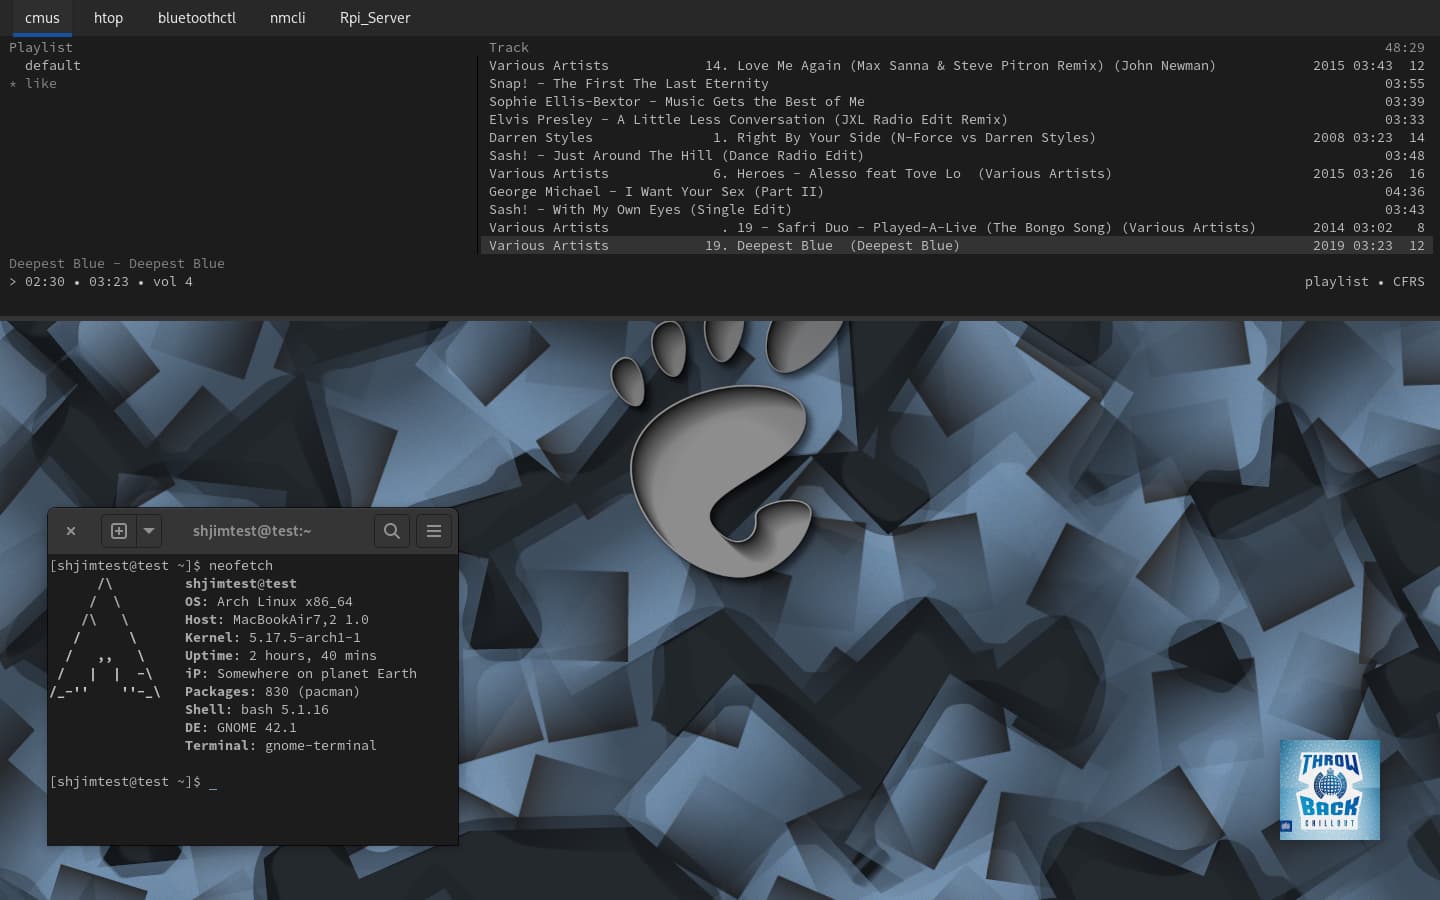Select Heroes Alesso feat Tove Lo track
This screenshot has height=900, width=1440.
pos(957,174)
